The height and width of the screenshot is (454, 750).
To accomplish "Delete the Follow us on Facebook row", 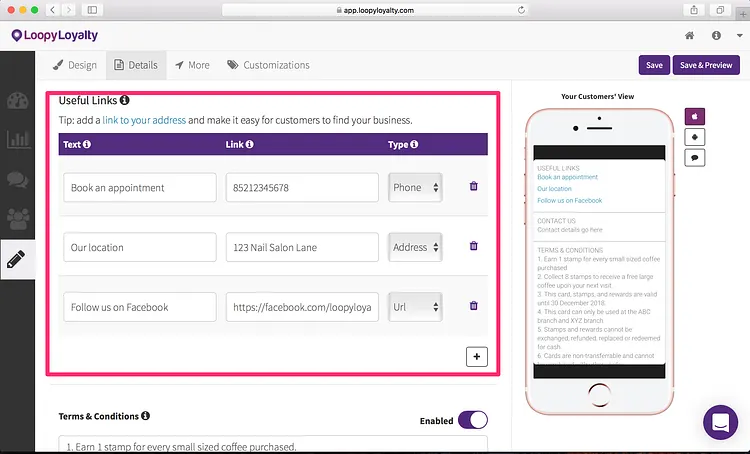I will pos(474,306).
